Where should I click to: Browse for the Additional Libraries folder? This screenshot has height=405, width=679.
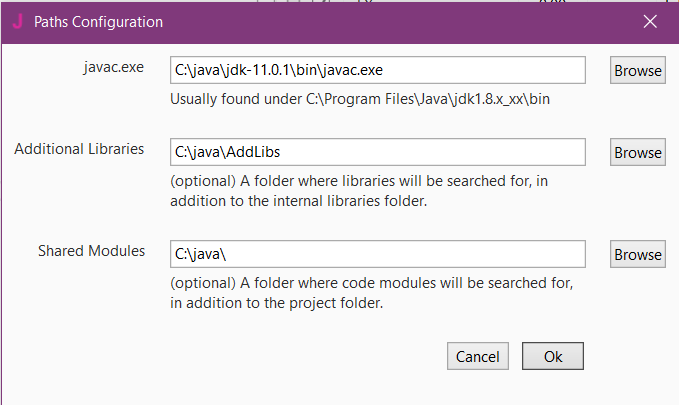pyautogui.click(x=637, y=152)
